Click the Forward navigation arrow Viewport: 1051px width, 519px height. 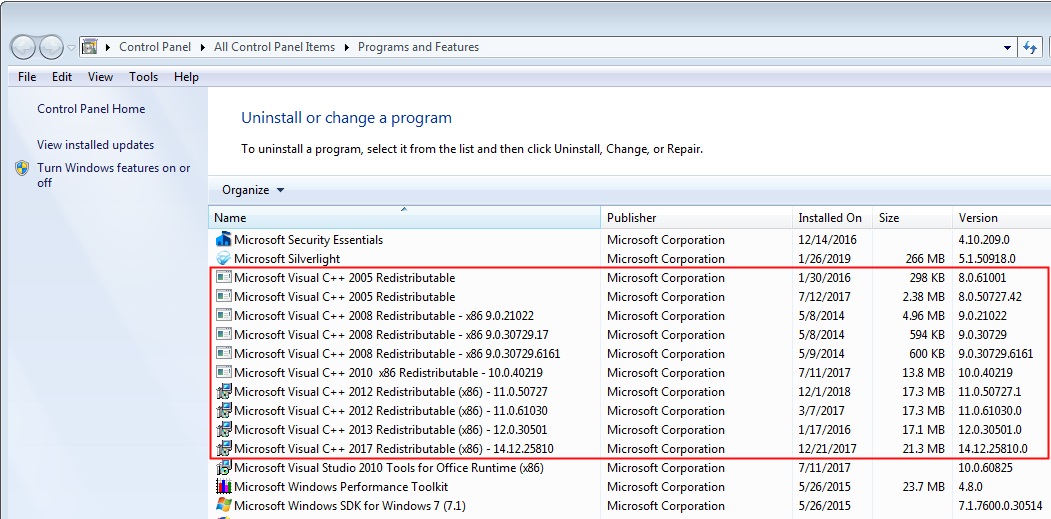pyautogui.click(x=51, y=48)
